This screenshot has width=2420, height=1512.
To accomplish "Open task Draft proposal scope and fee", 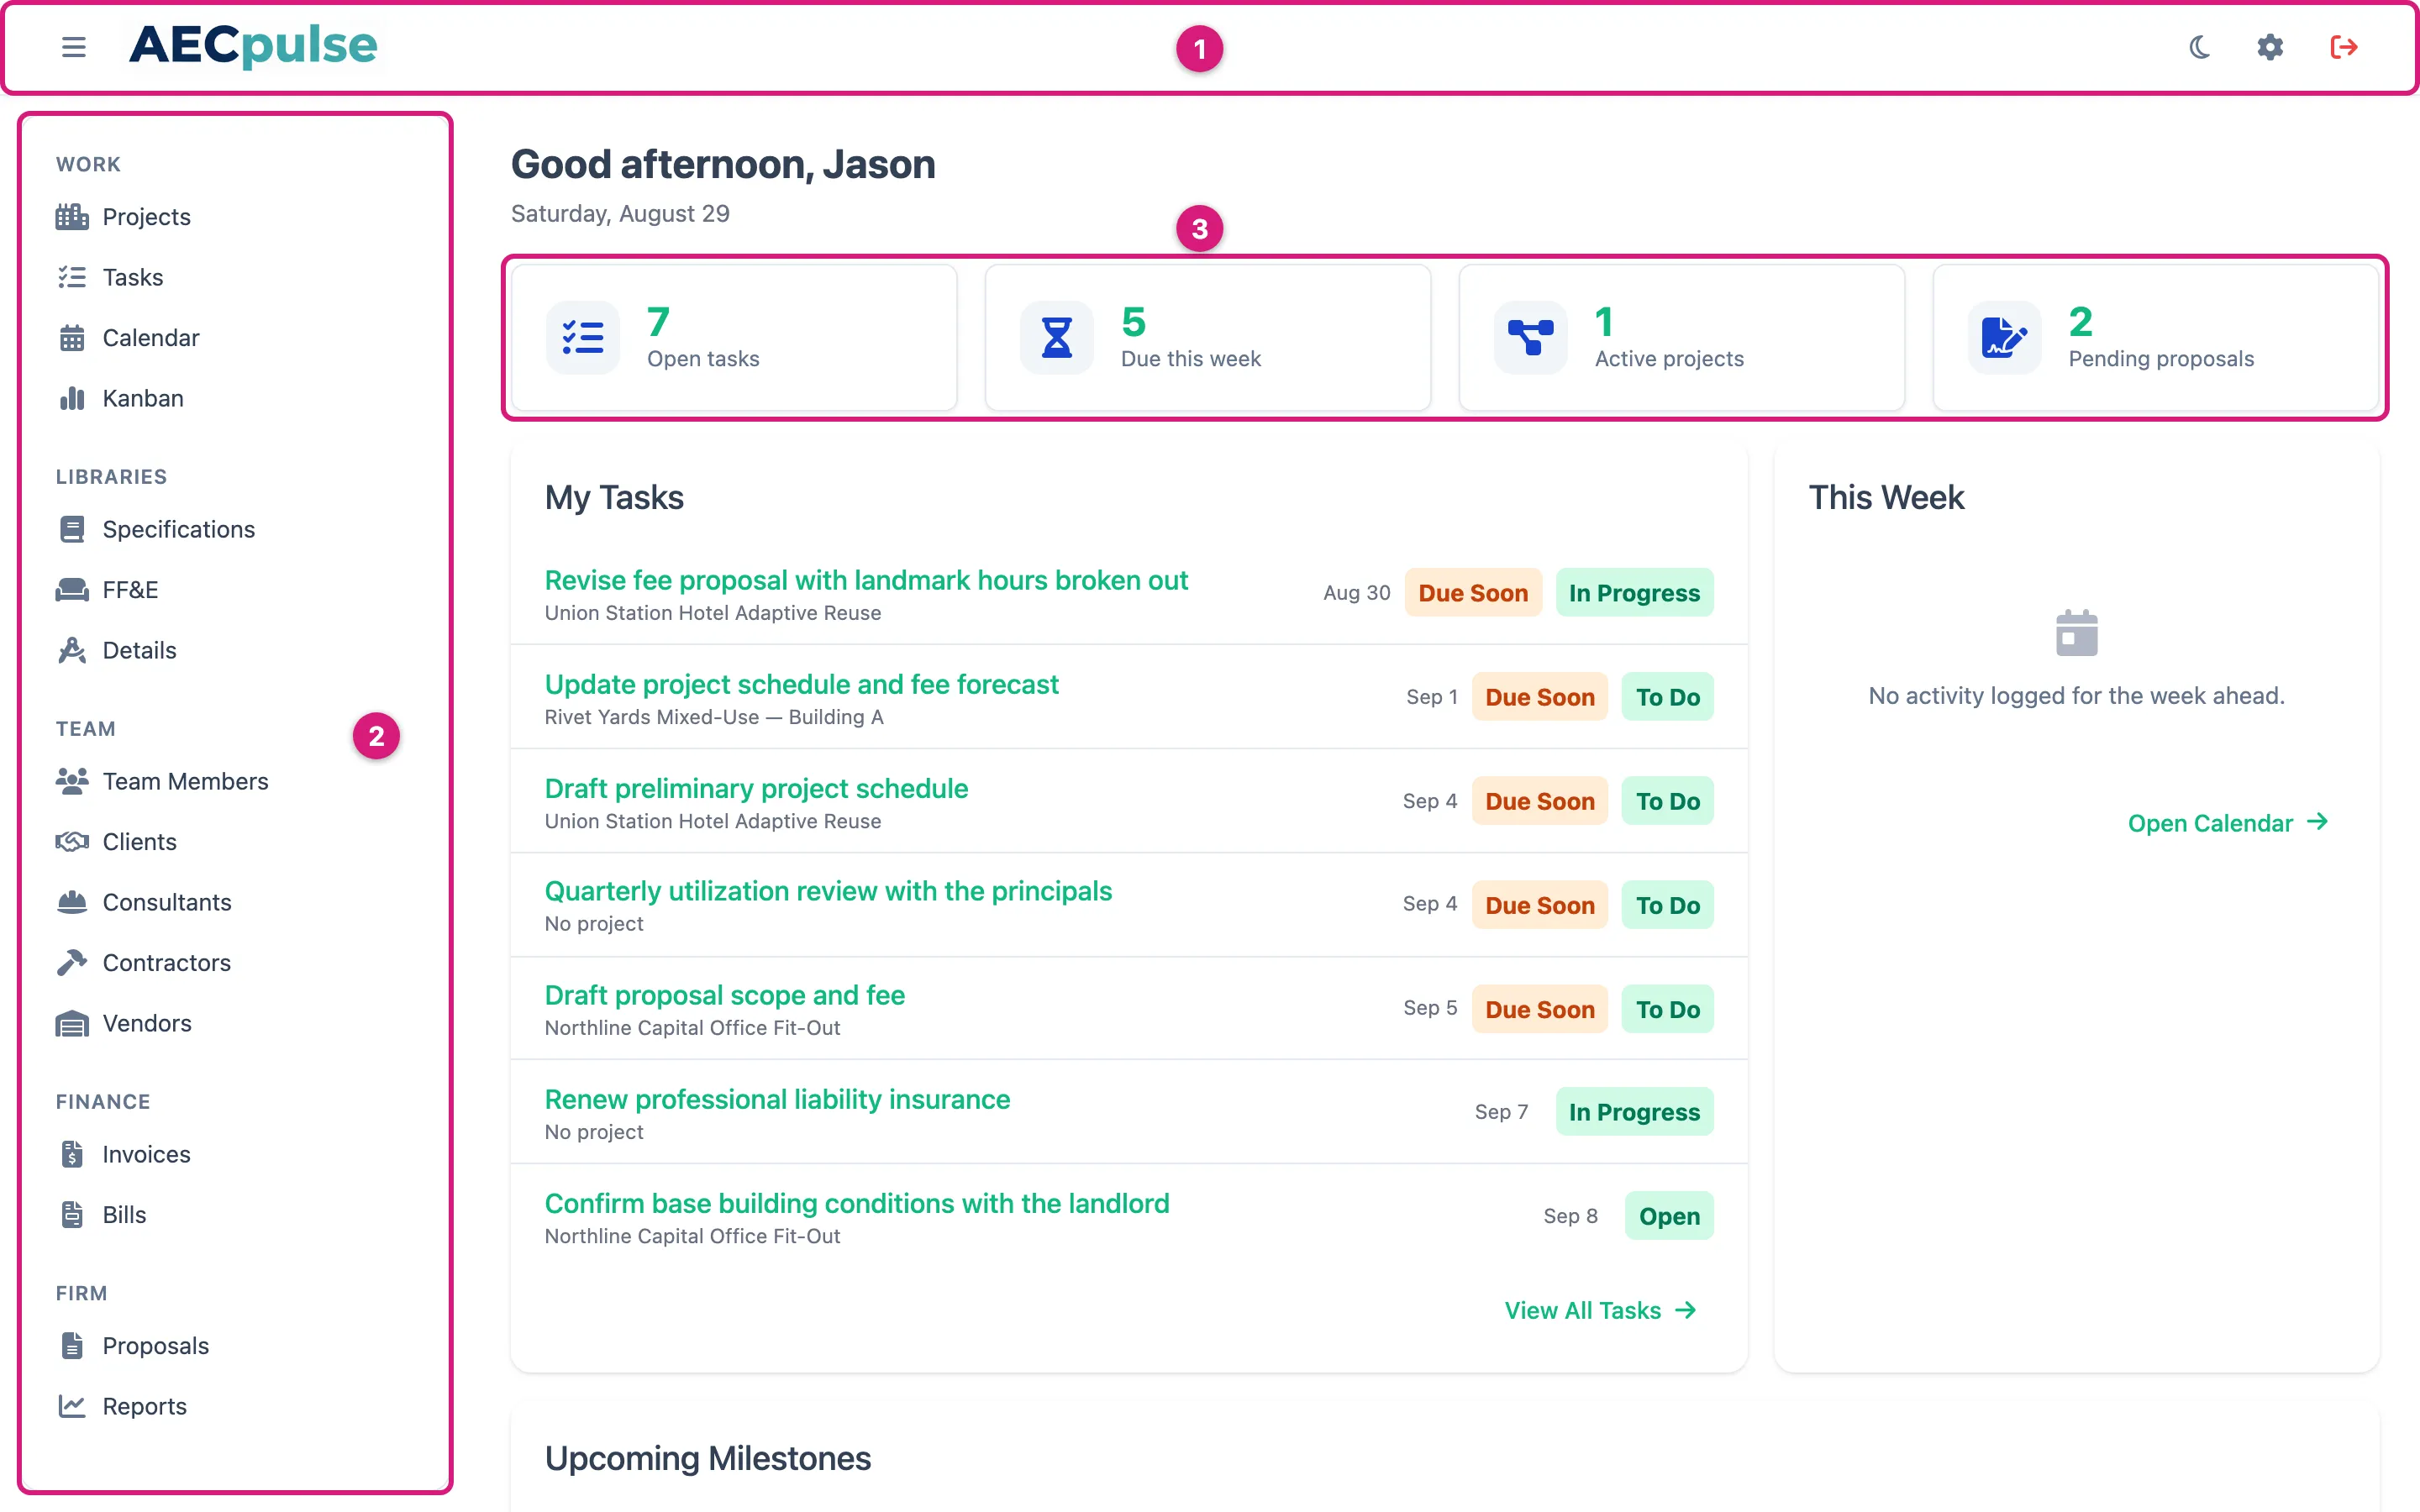I will click(x=724, y=995).
